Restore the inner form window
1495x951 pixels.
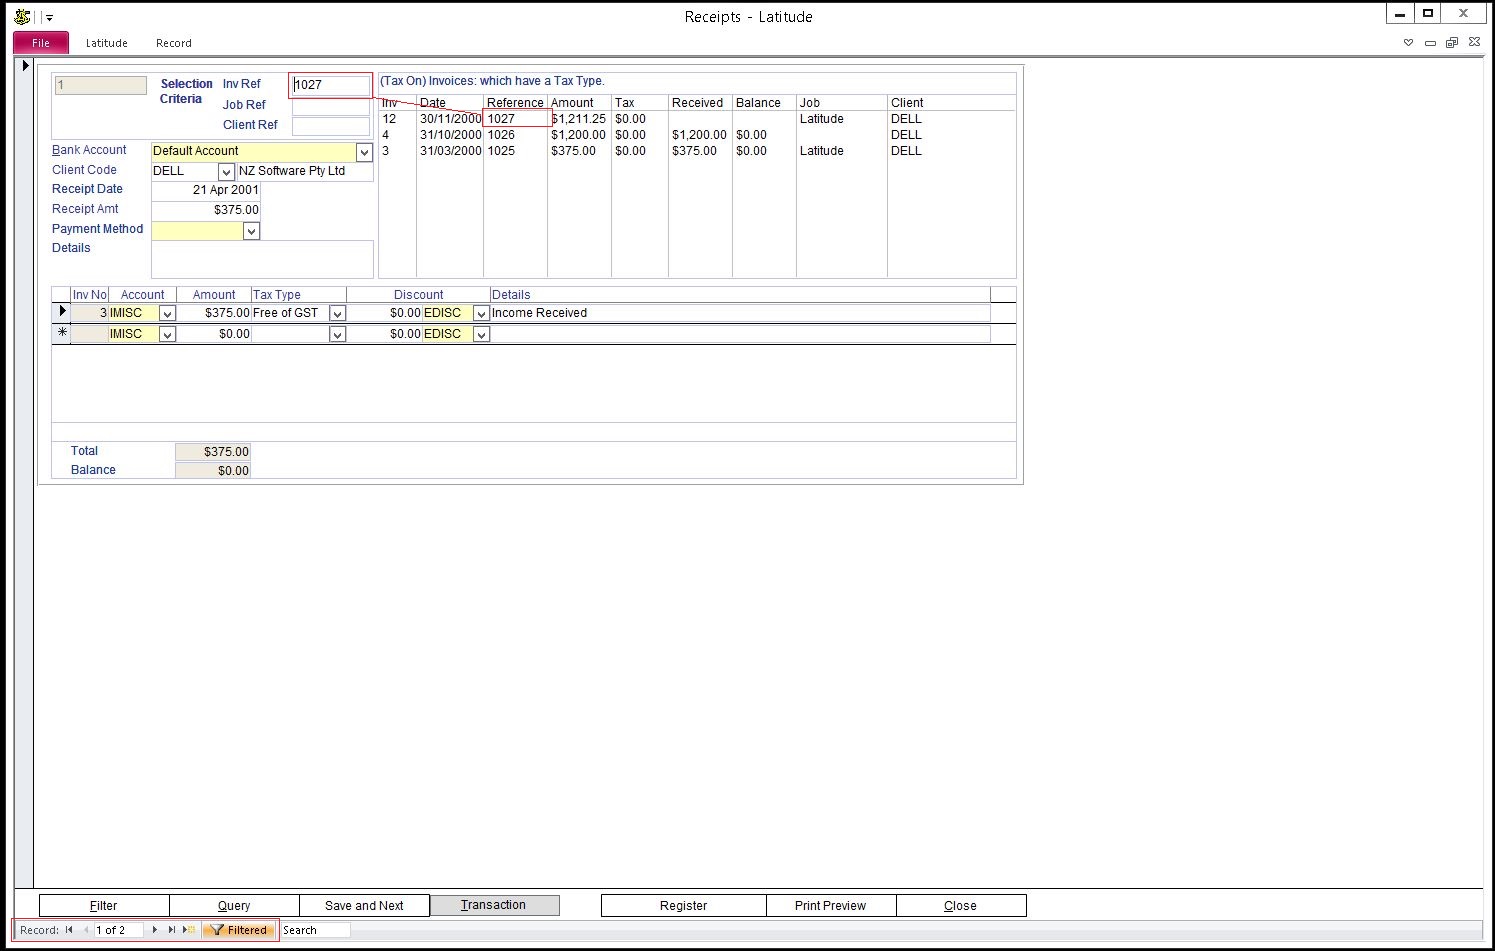click(x=1451, y=43)
